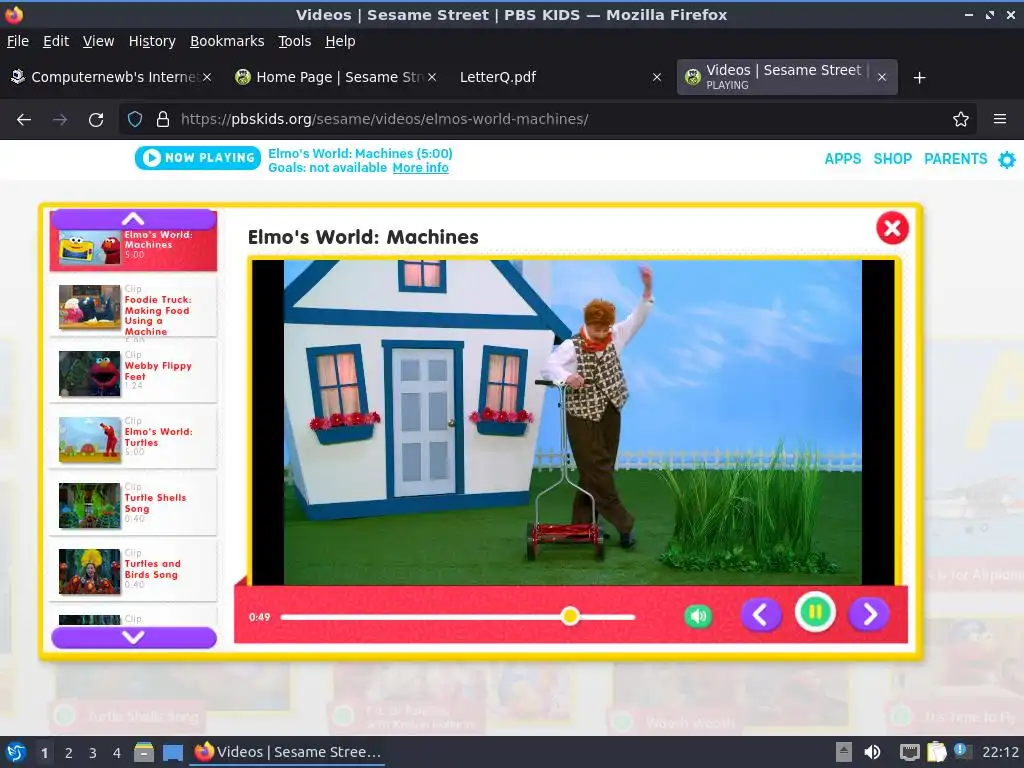1024x768 pixels.
Task: Open the Edit menu
Action: tap(56, 41)
